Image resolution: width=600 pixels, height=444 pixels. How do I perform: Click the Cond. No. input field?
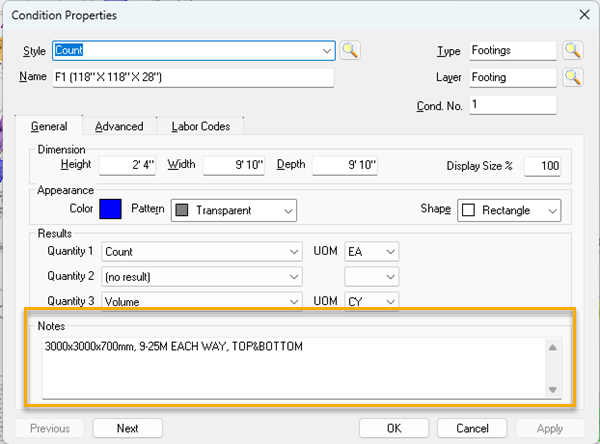coord(513,104)
